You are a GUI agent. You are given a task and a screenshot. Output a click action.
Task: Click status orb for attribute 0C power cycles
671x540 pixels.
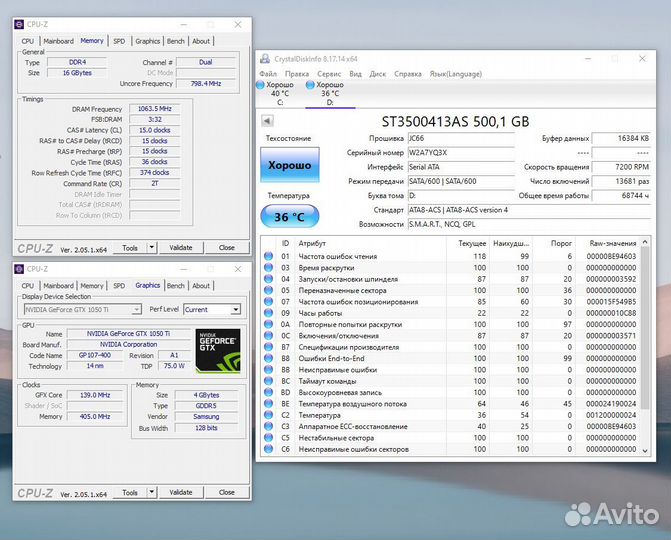(x=268, y=335)
